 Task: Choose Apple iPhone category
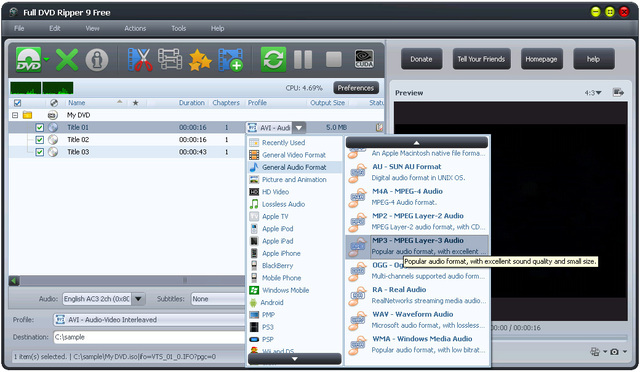coord(295,253)
